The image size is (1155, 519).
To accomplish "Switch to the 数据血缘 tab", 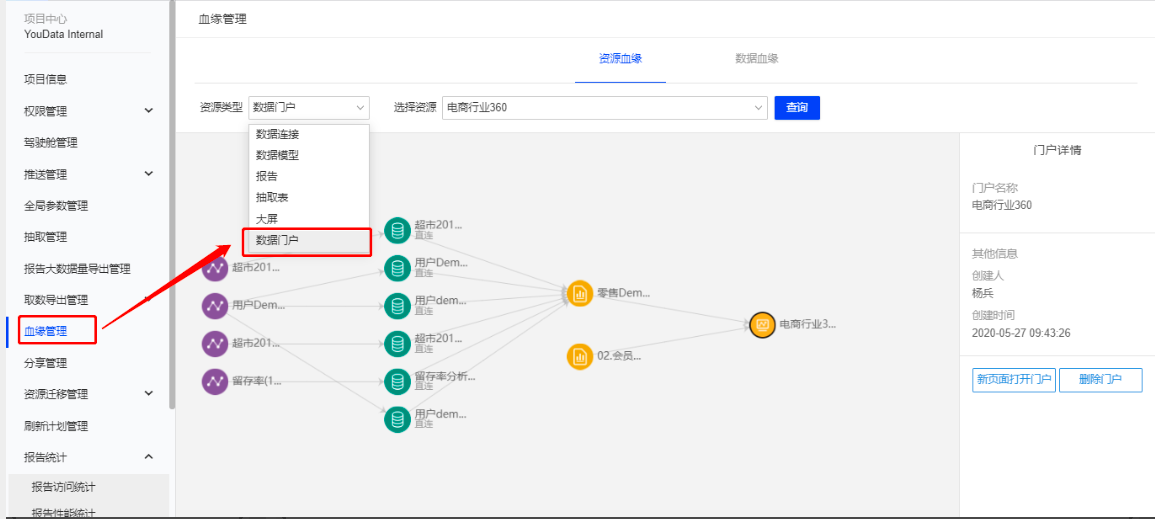I will point(756,59).
